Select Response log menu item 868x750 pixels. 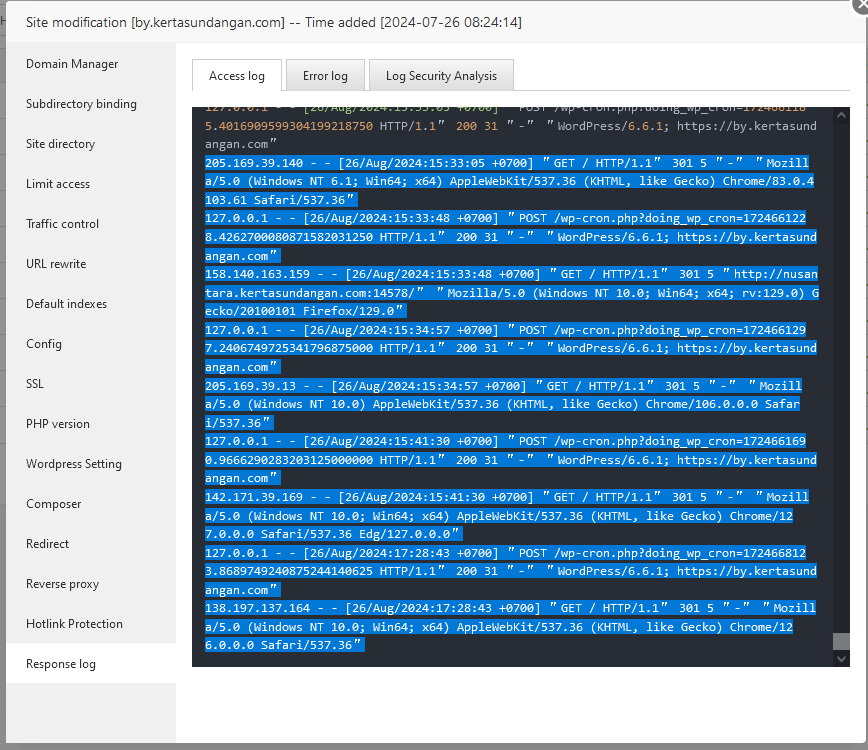pos(91,663)
